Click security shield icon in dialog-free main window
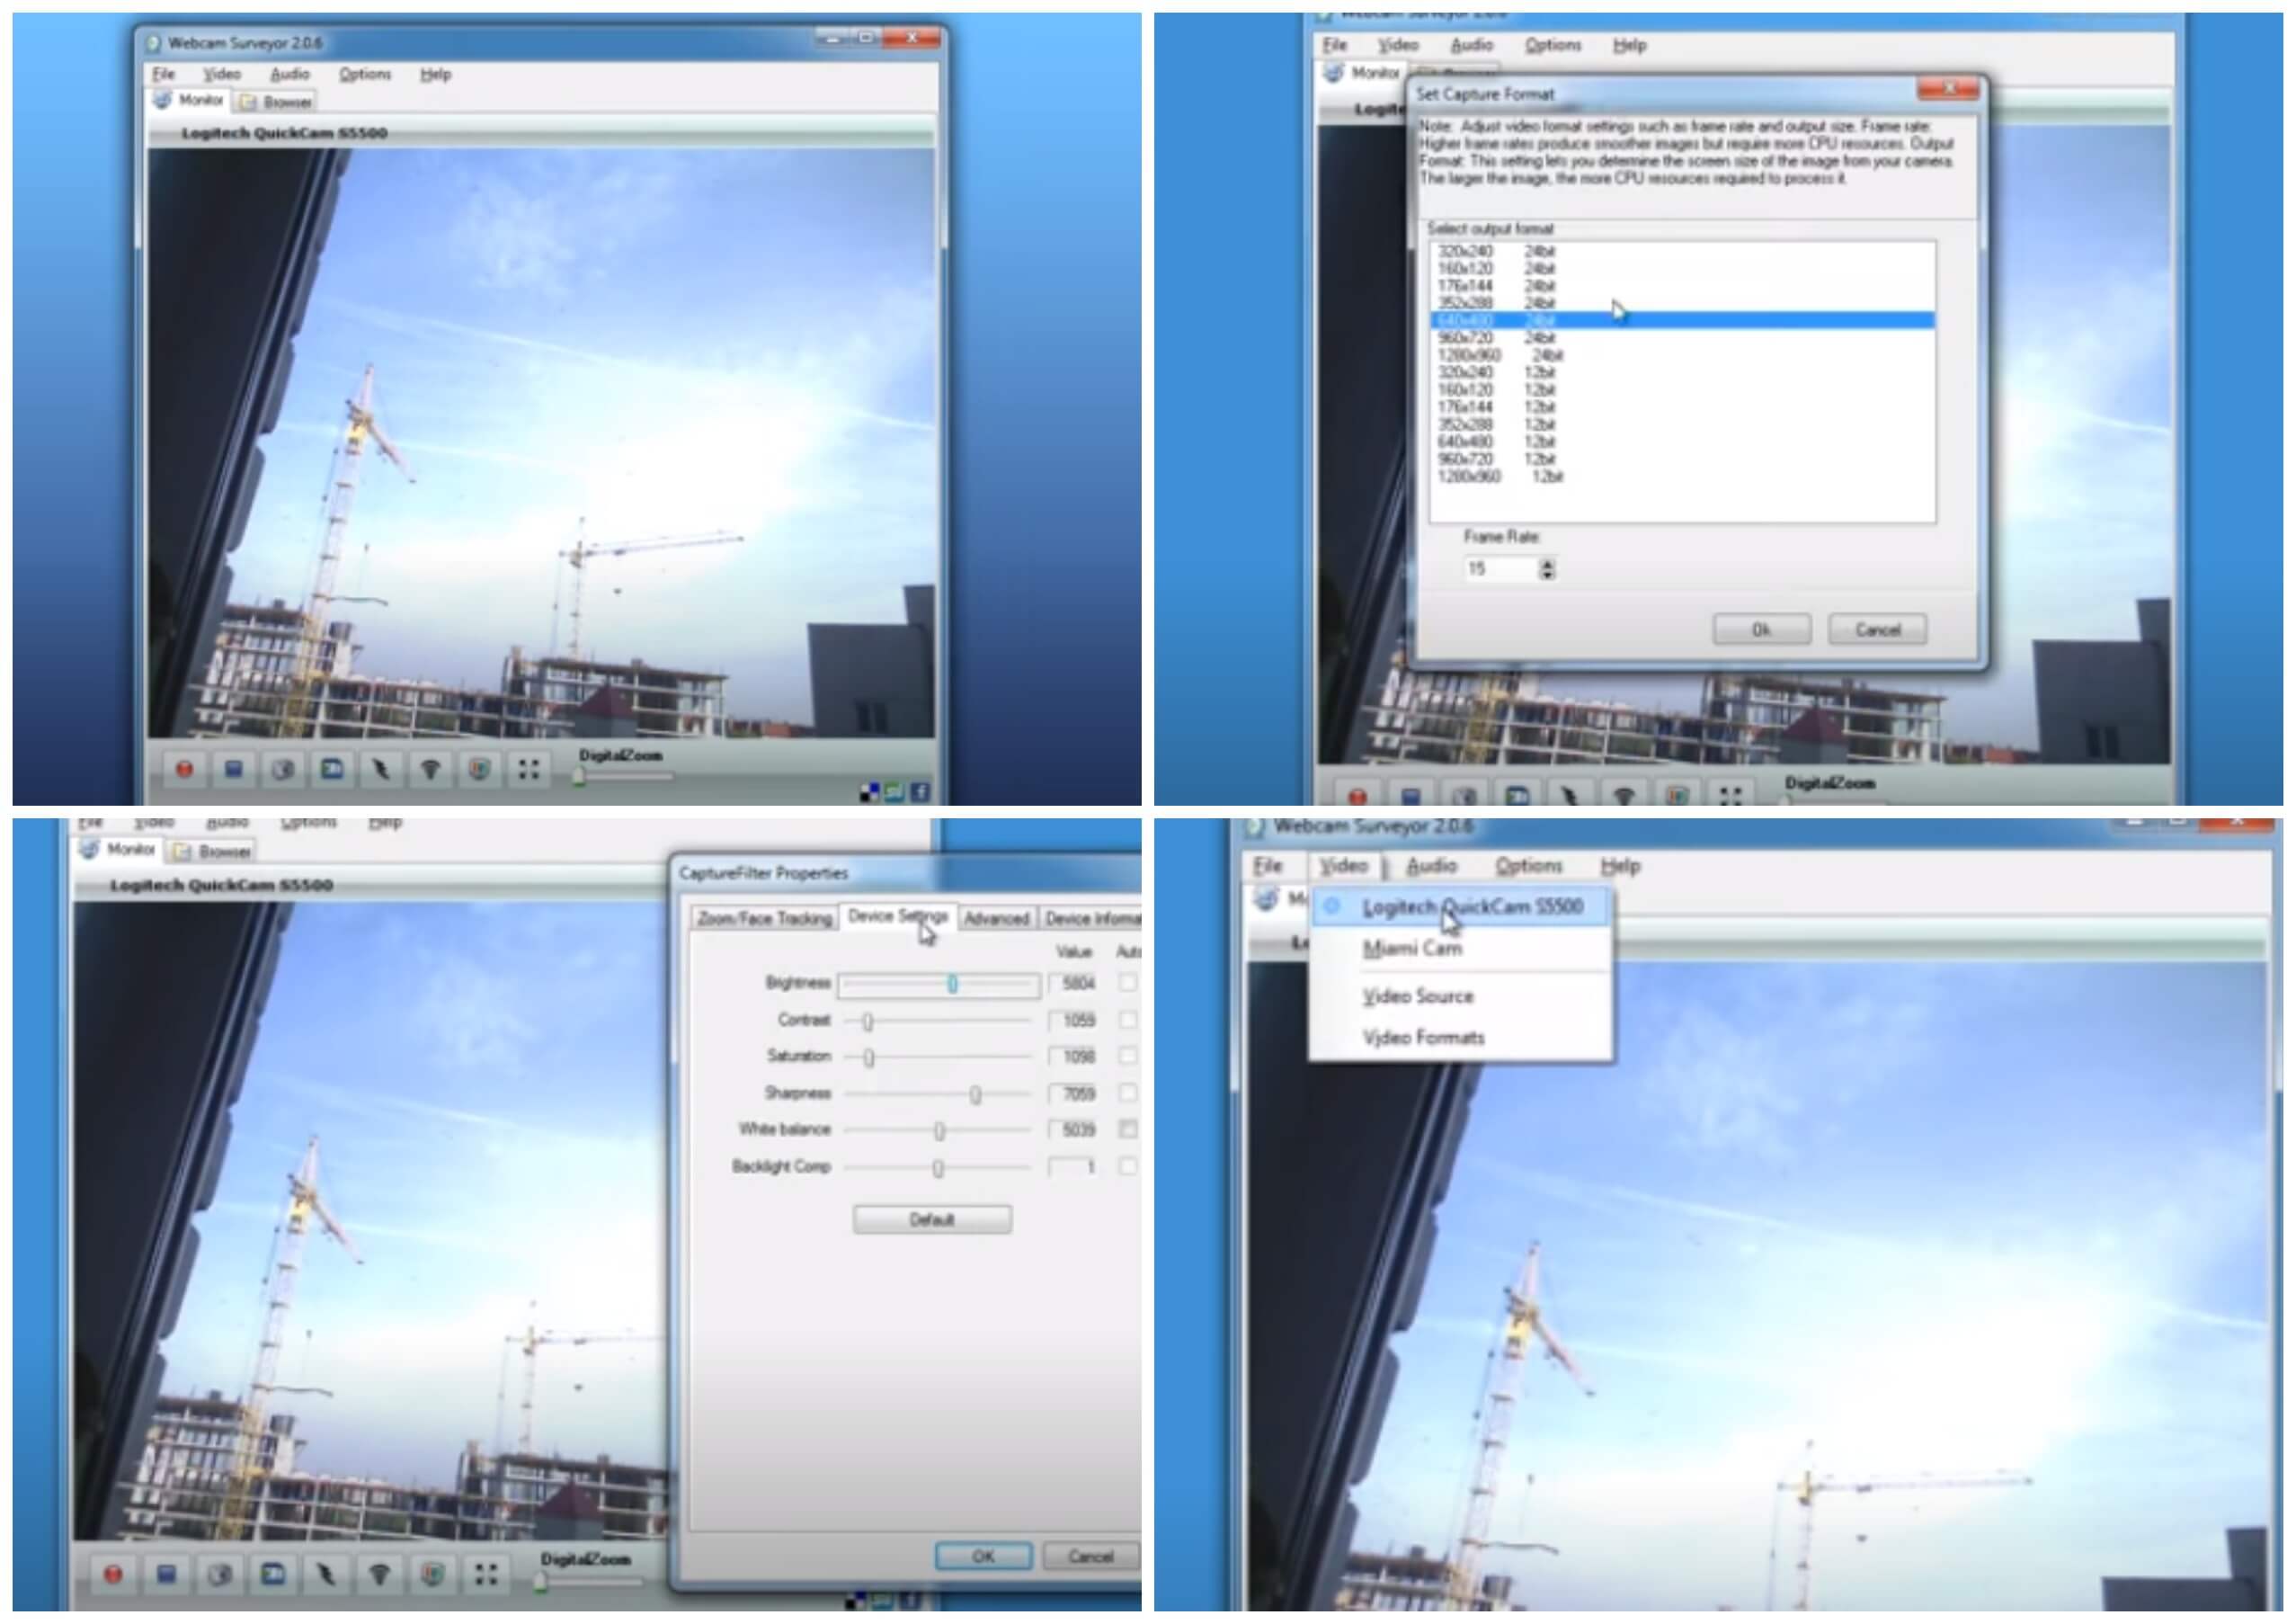This screenshot has height=1624, width=2296. pyautogui.click(x=479, y=769)
